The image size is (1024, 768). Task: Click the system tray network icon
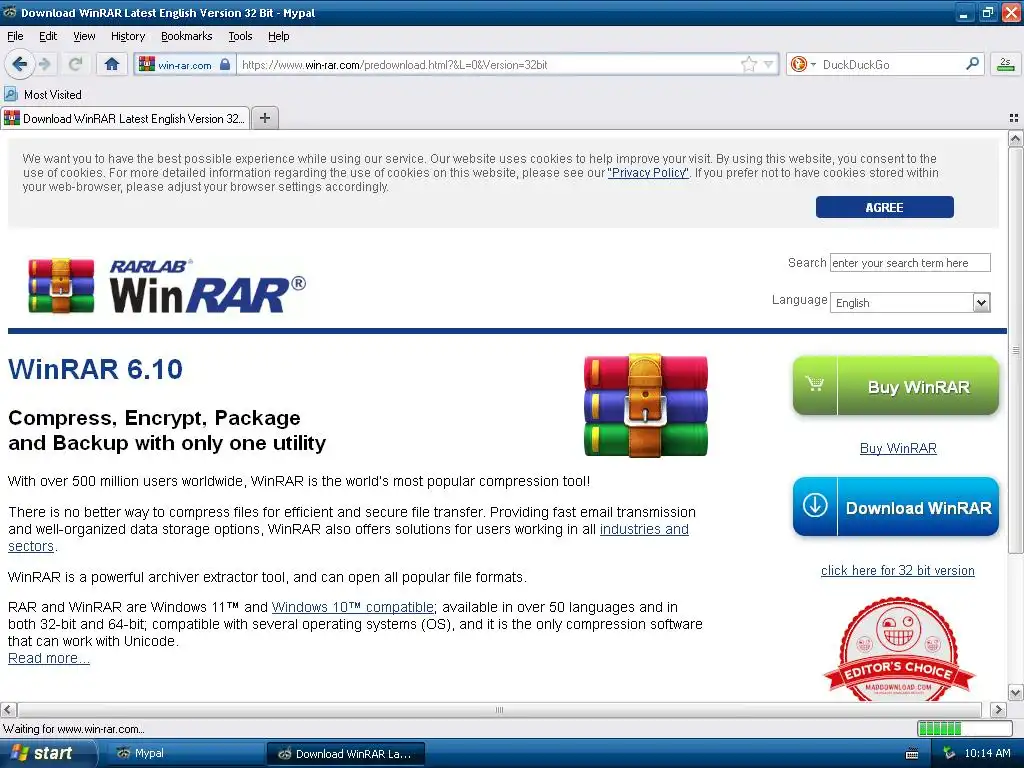[x=949, y=753]
